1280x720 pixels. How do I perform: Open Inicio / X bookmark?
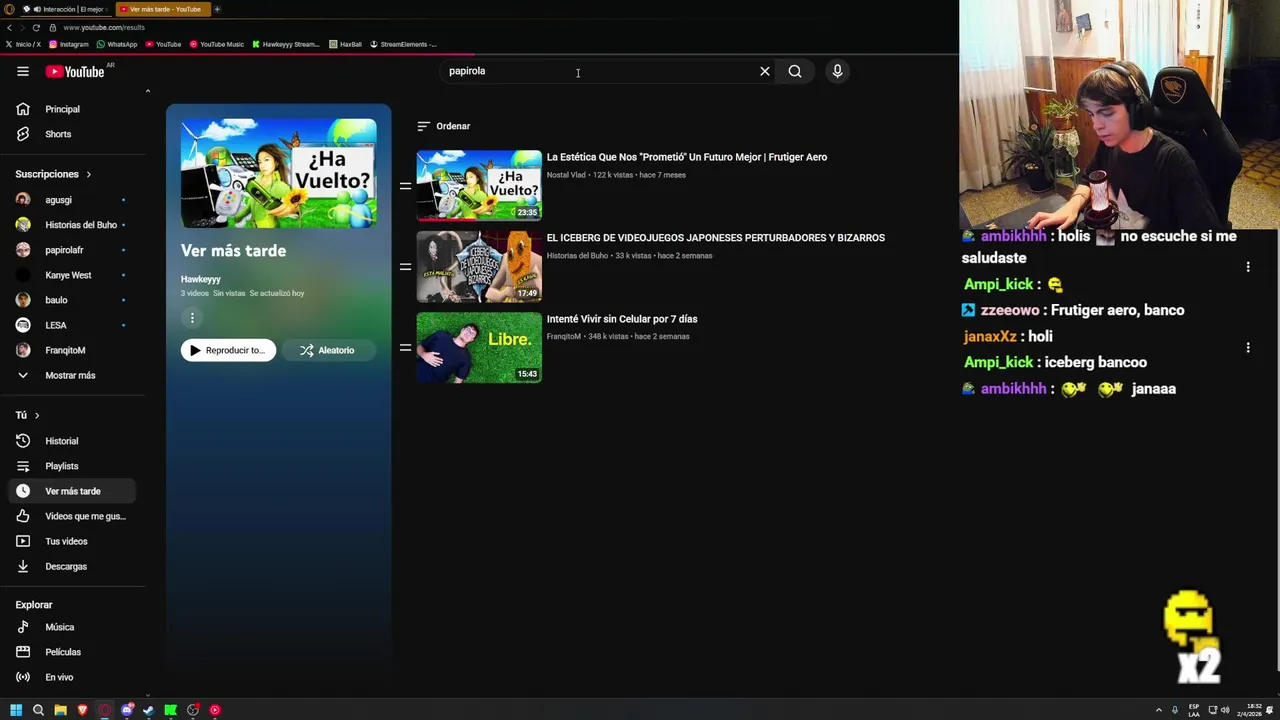click(24, 44)
